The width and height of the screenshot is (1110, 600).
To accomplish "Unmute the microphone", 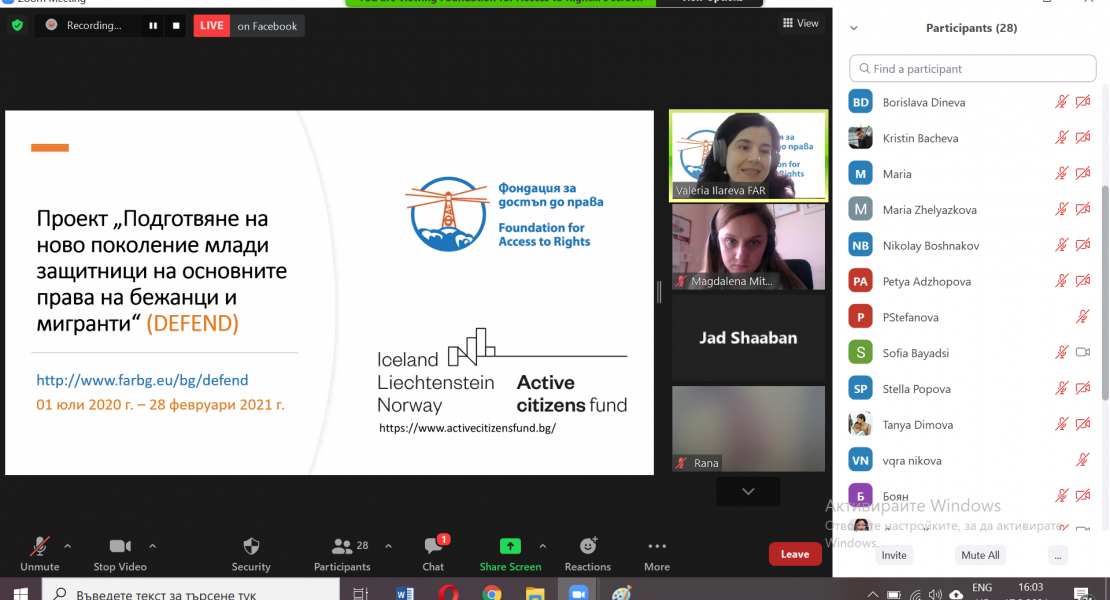I will (x=40, y=553).
